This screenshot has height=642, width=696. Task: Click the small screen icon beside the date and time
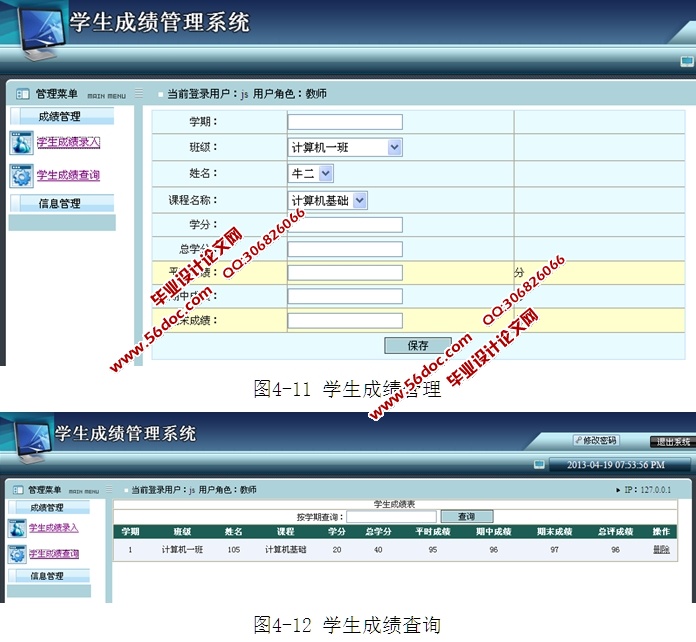tap(539, 464)
